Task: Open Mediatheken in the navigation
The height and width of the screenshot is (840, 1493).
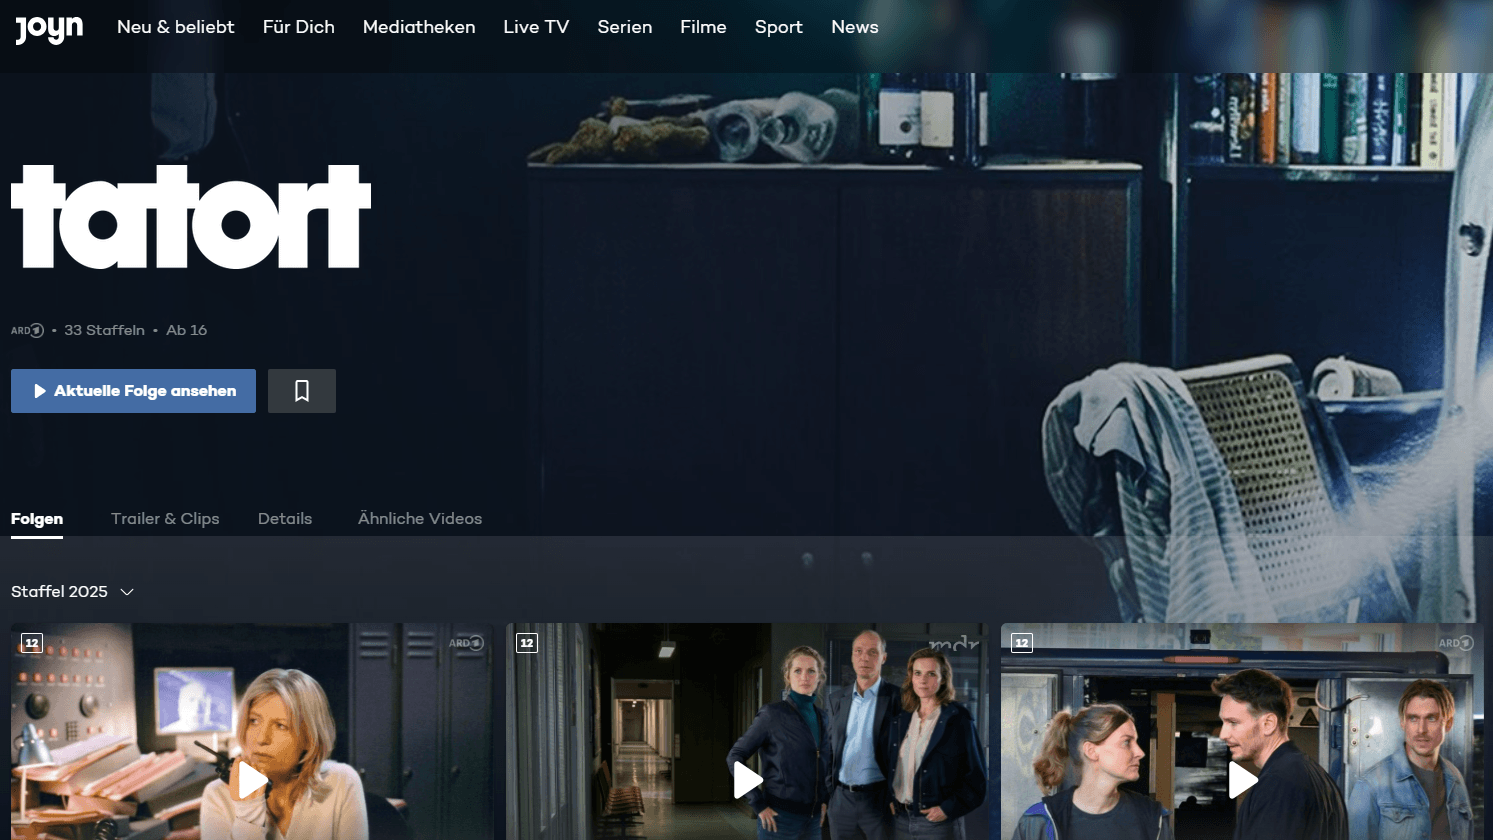Action: pos(419,27)
